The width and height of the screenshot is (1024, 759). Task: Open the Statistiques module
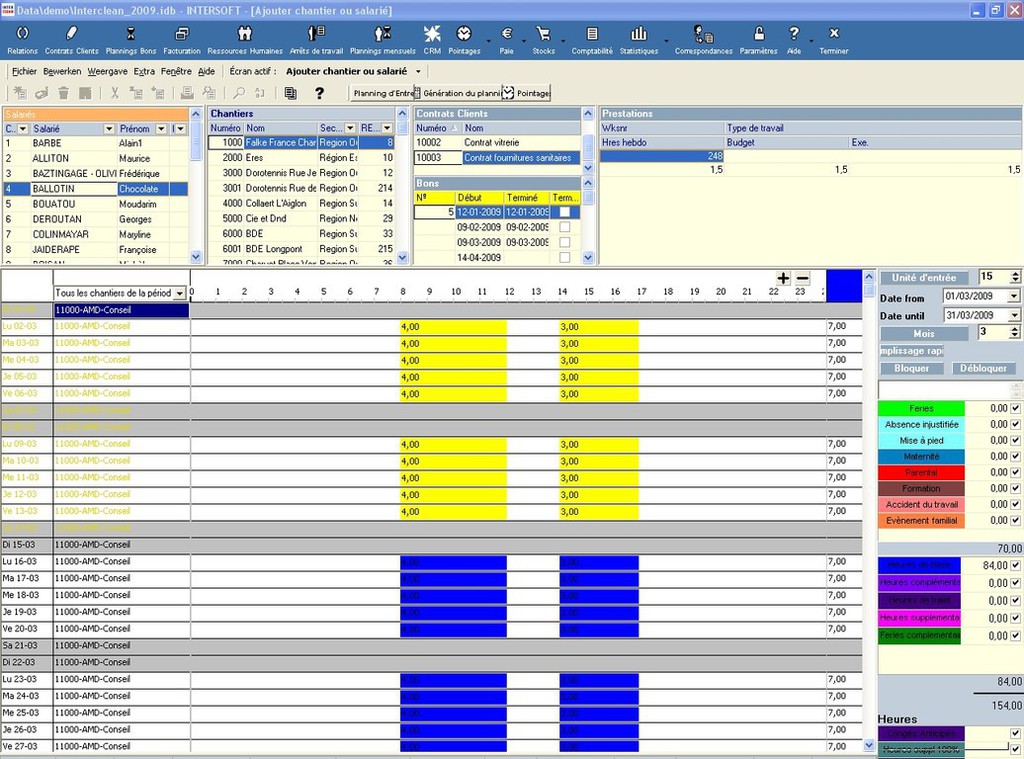639,39
